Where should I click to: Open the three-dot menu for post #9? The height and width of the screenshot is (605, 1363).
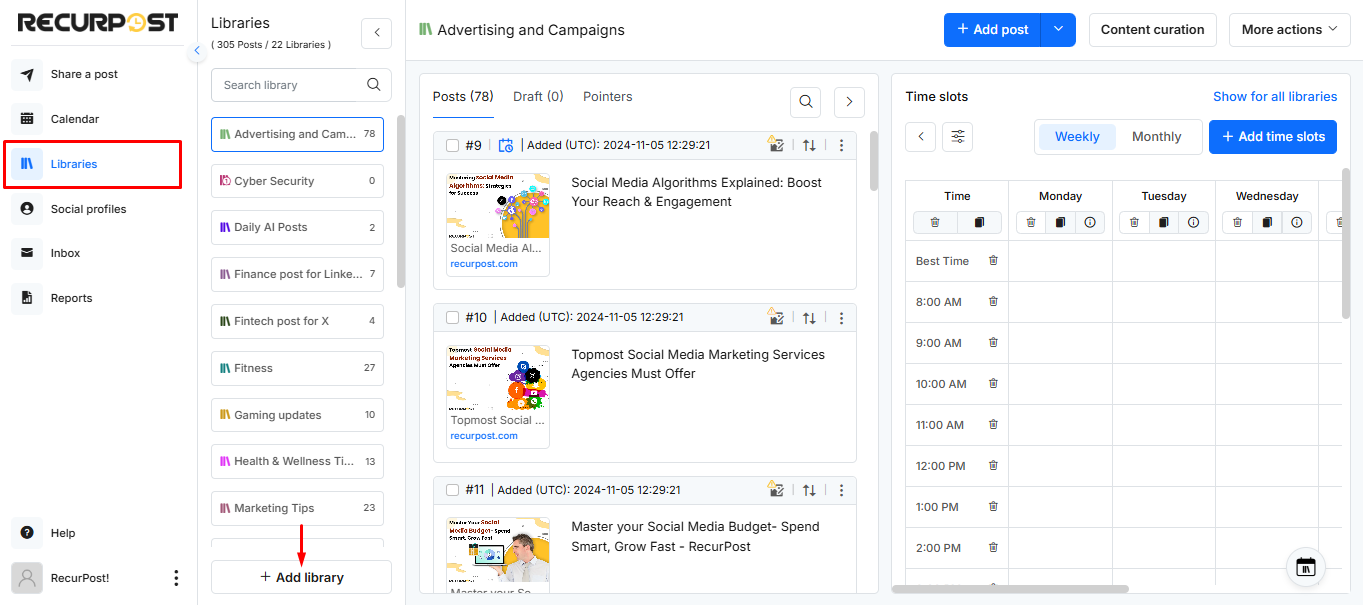[841, 145]
